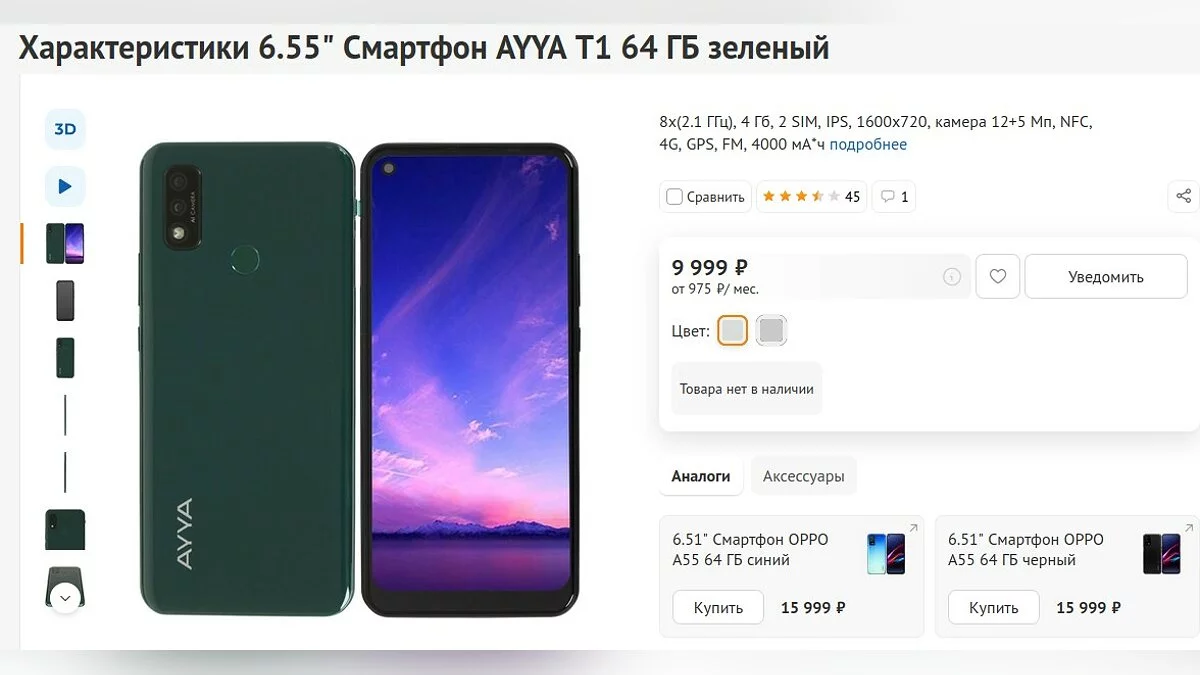Image resolution: width=1200 pixels, height=675 pixels.
Task: Tick the Сравнить checkbox
Action: [x=675, y=197]
